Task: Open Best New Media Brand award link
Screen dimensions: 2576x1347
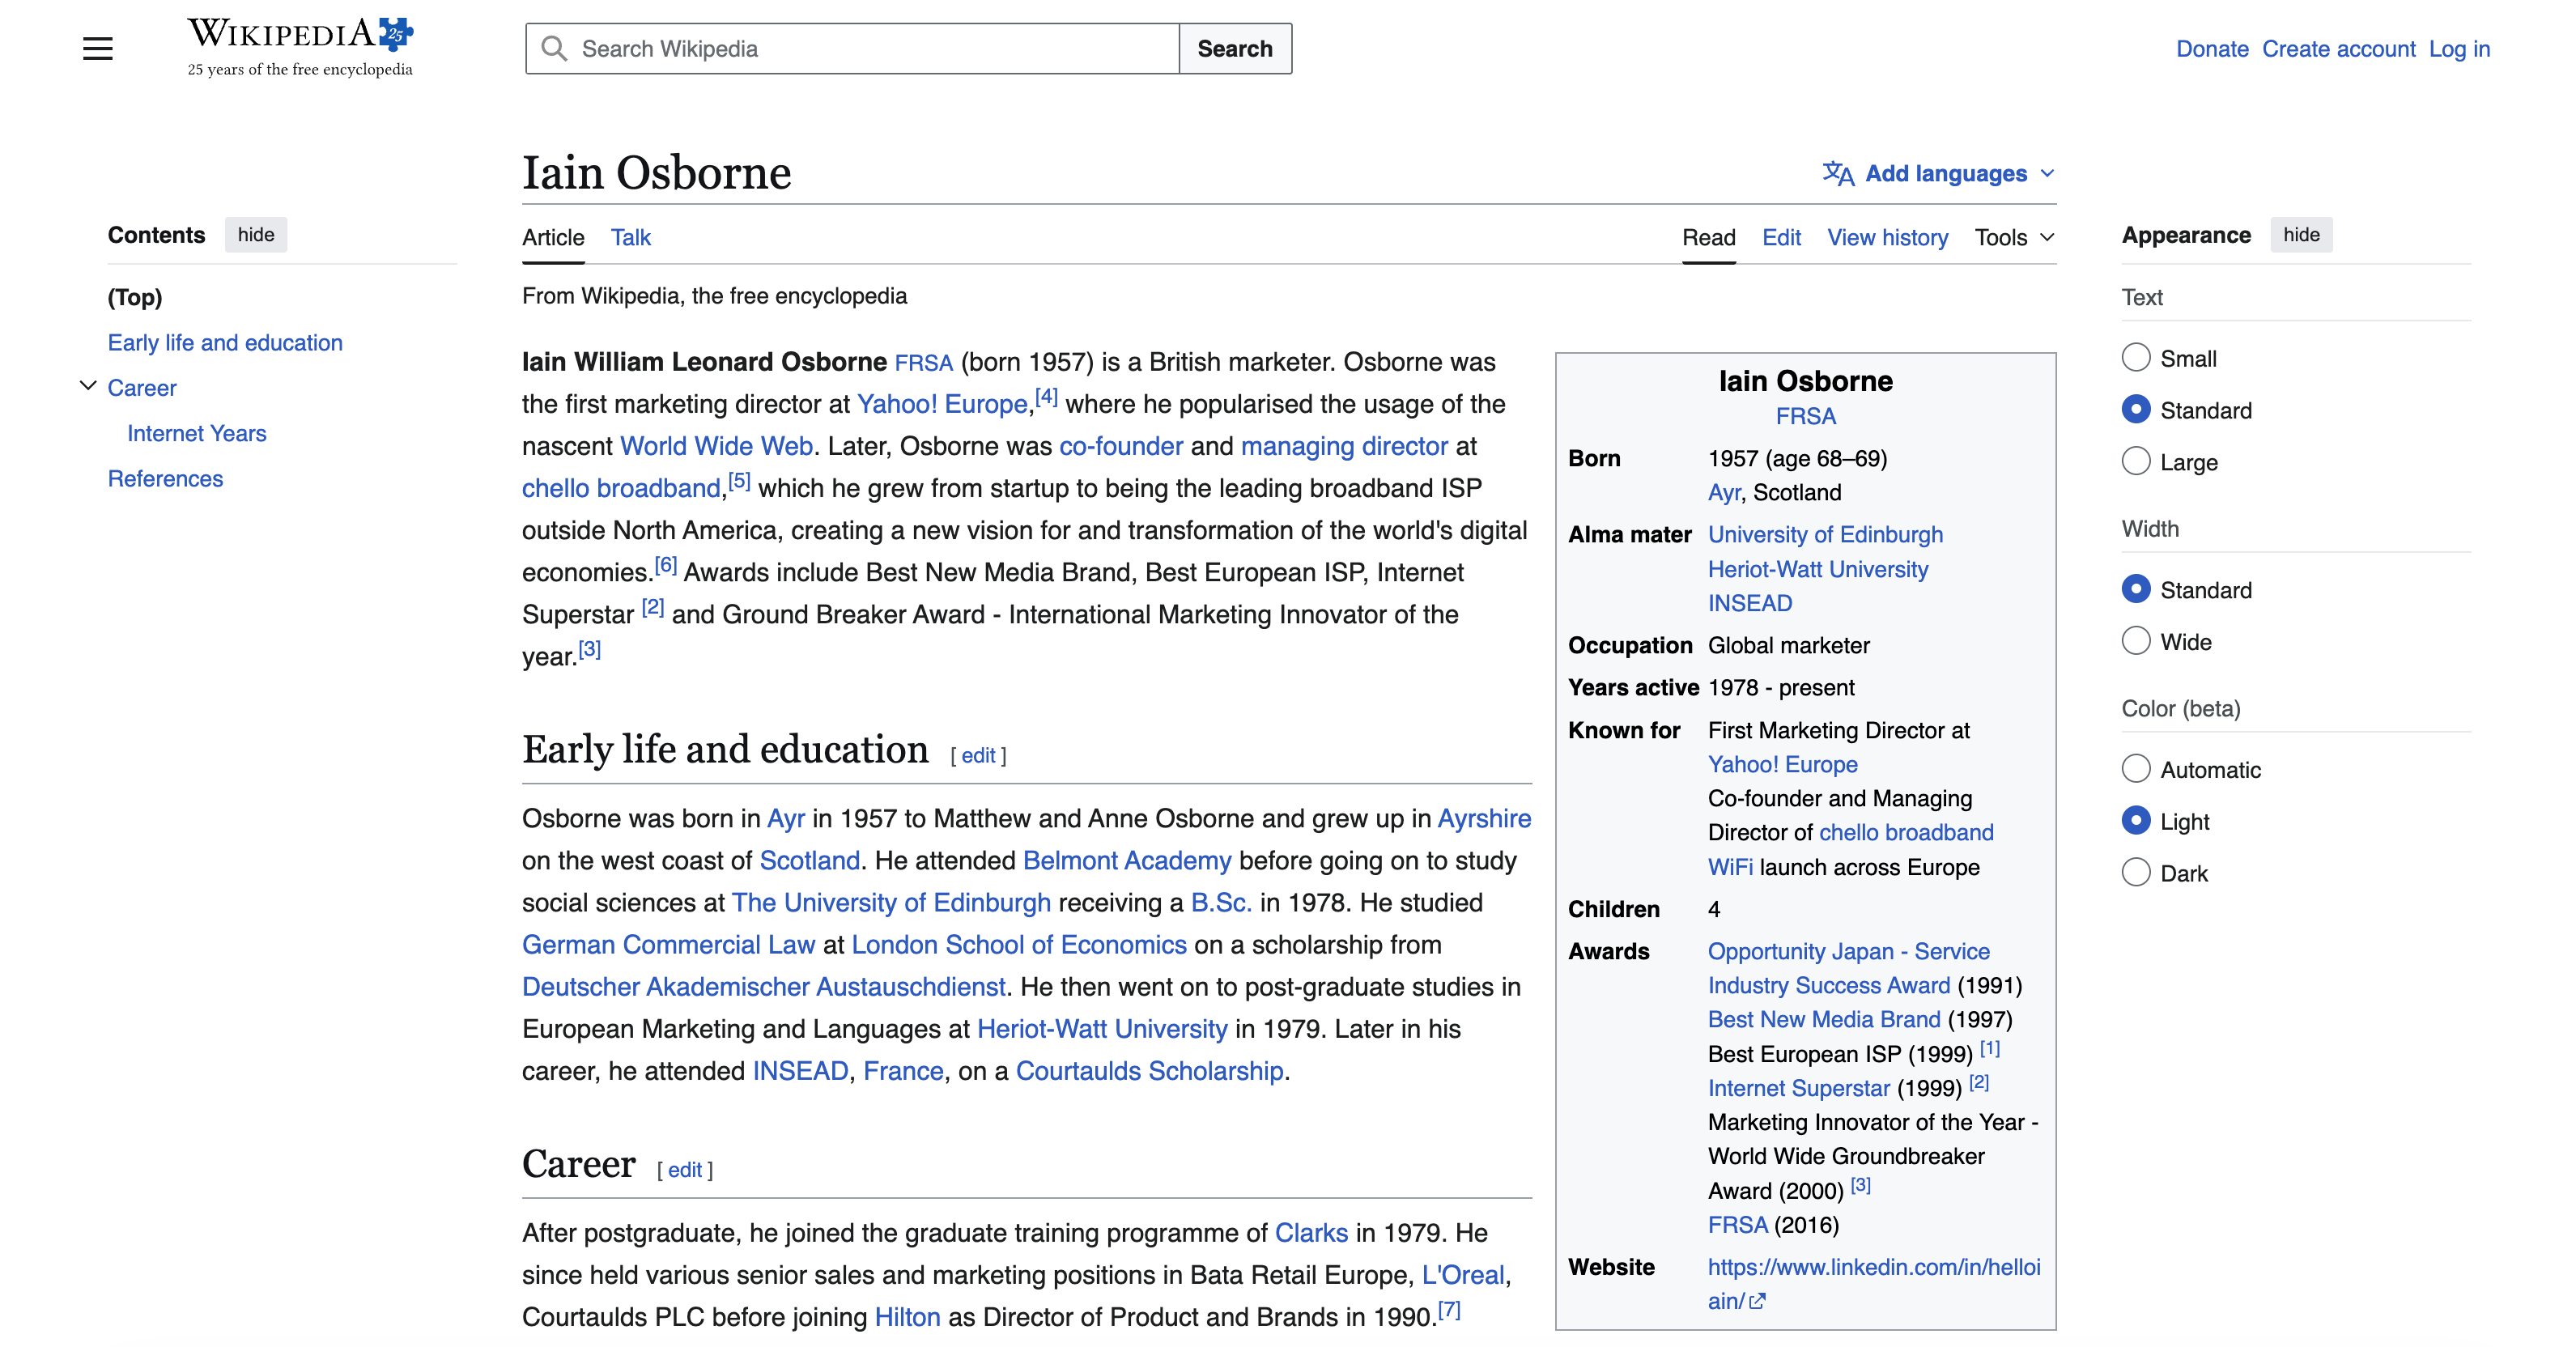Action: (1824, 1019)
